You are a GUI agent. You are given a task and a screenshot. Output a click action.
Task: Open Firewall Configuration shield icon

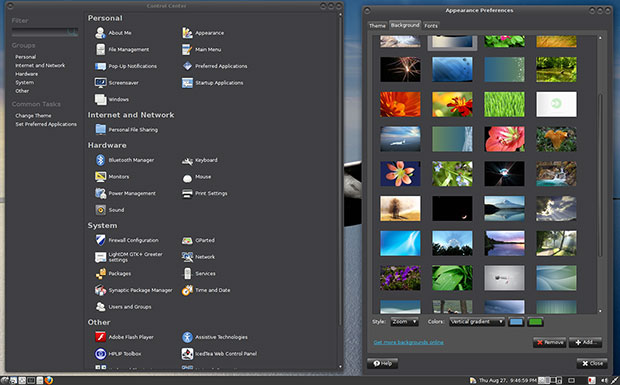(100, 240)
